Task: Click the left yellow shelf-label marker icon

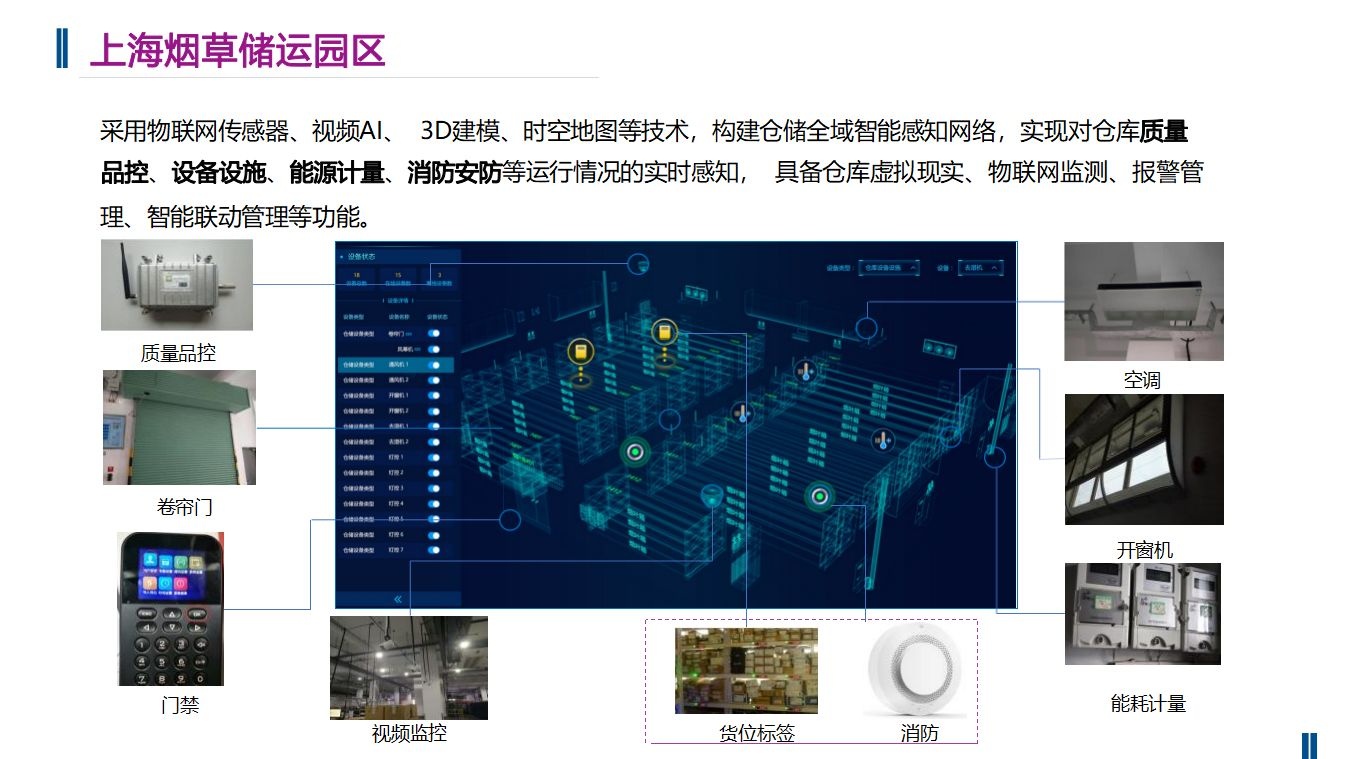Action: point(581,351)
